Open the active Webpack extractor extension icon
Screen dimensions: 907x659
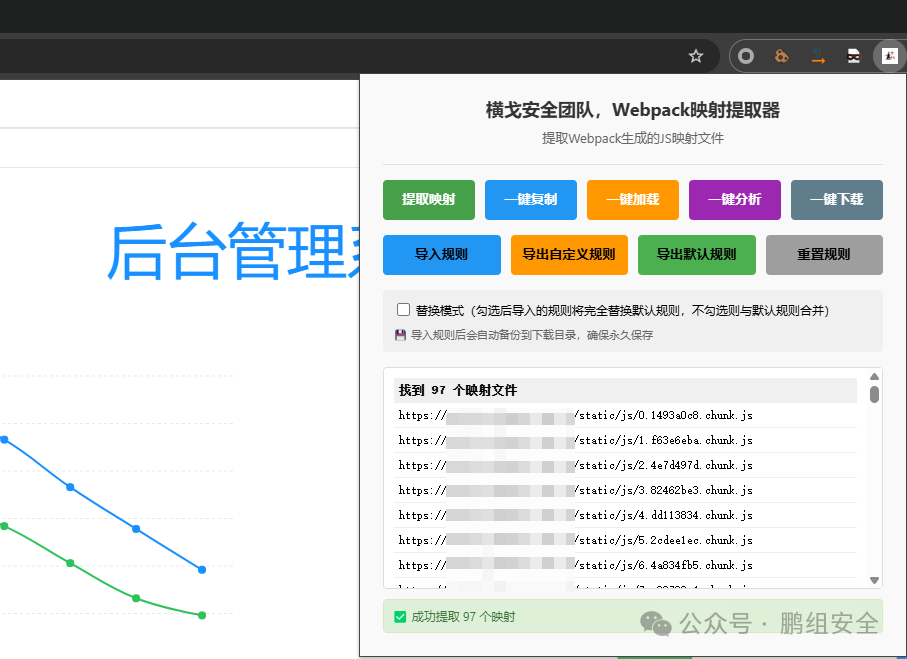pos(889,56)
